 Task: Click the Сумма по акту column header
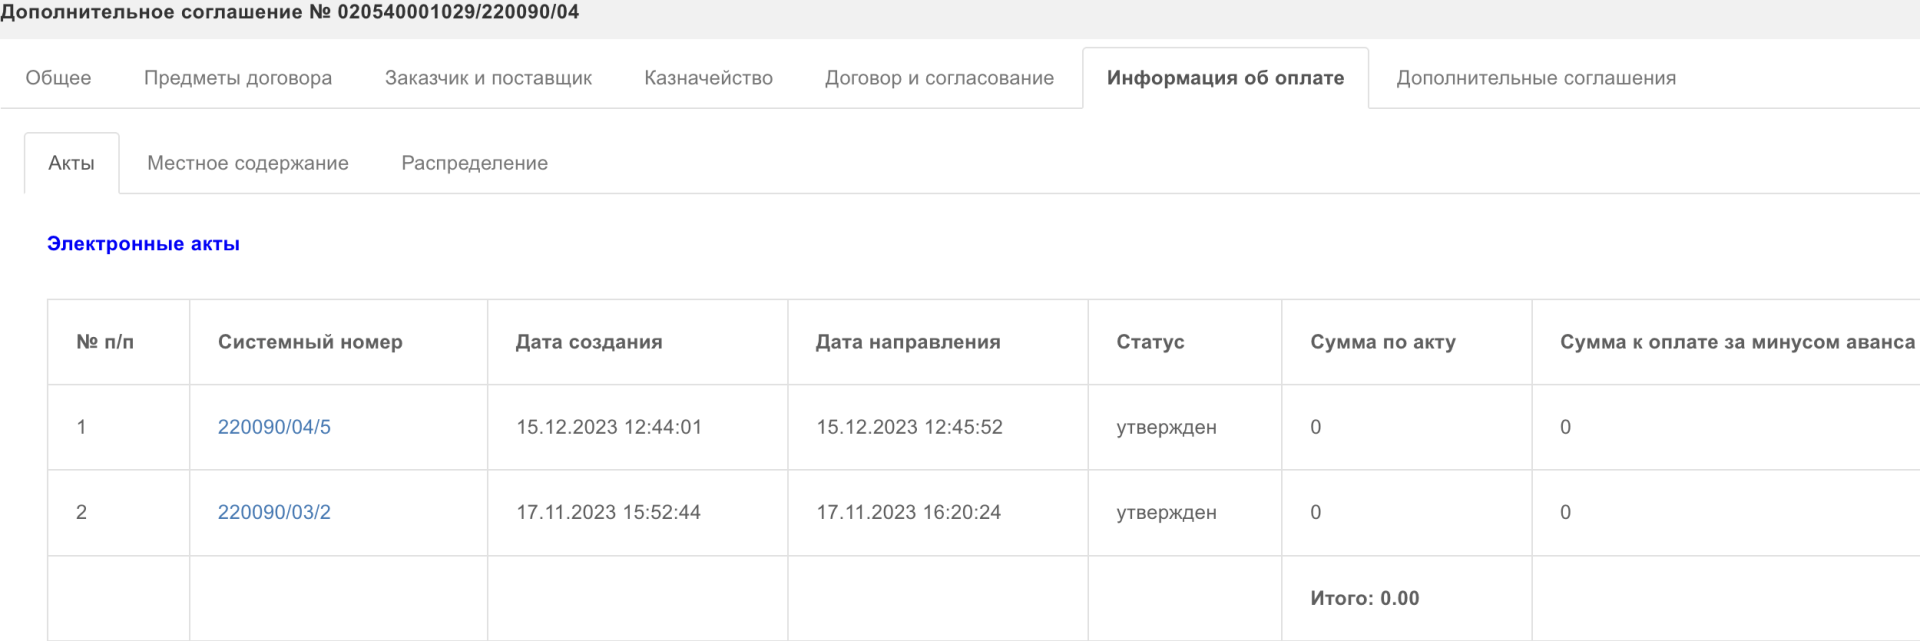[1383, 342]
